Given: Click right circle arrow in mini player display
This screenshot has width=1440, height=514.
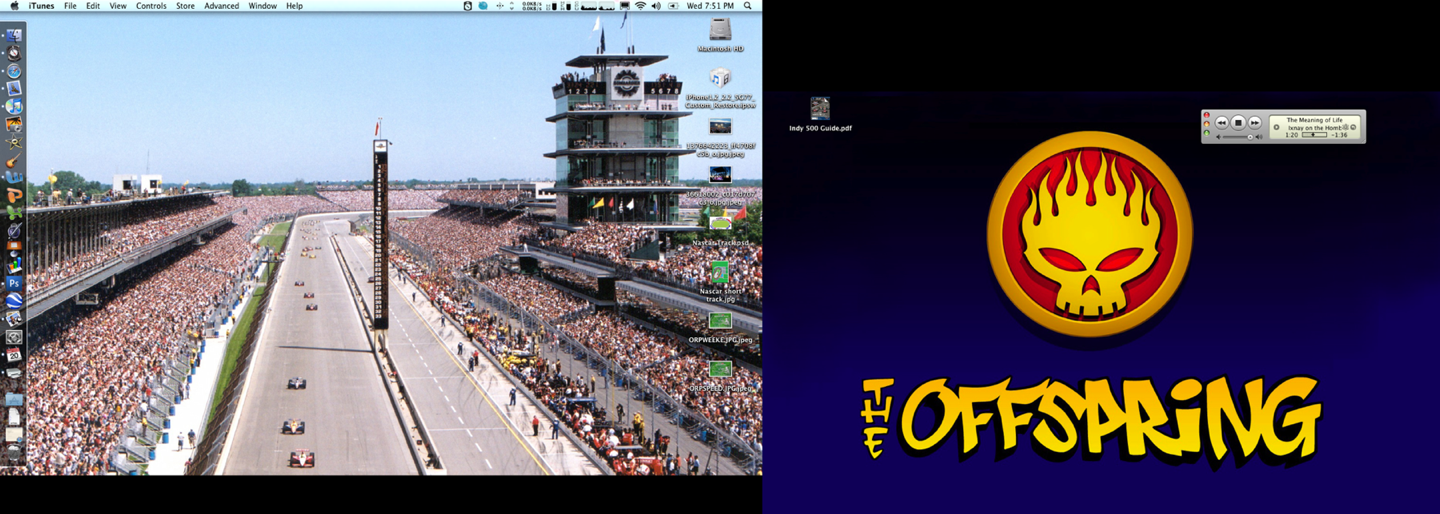Looking at the screenshot, I should (x=1353, y=127).
